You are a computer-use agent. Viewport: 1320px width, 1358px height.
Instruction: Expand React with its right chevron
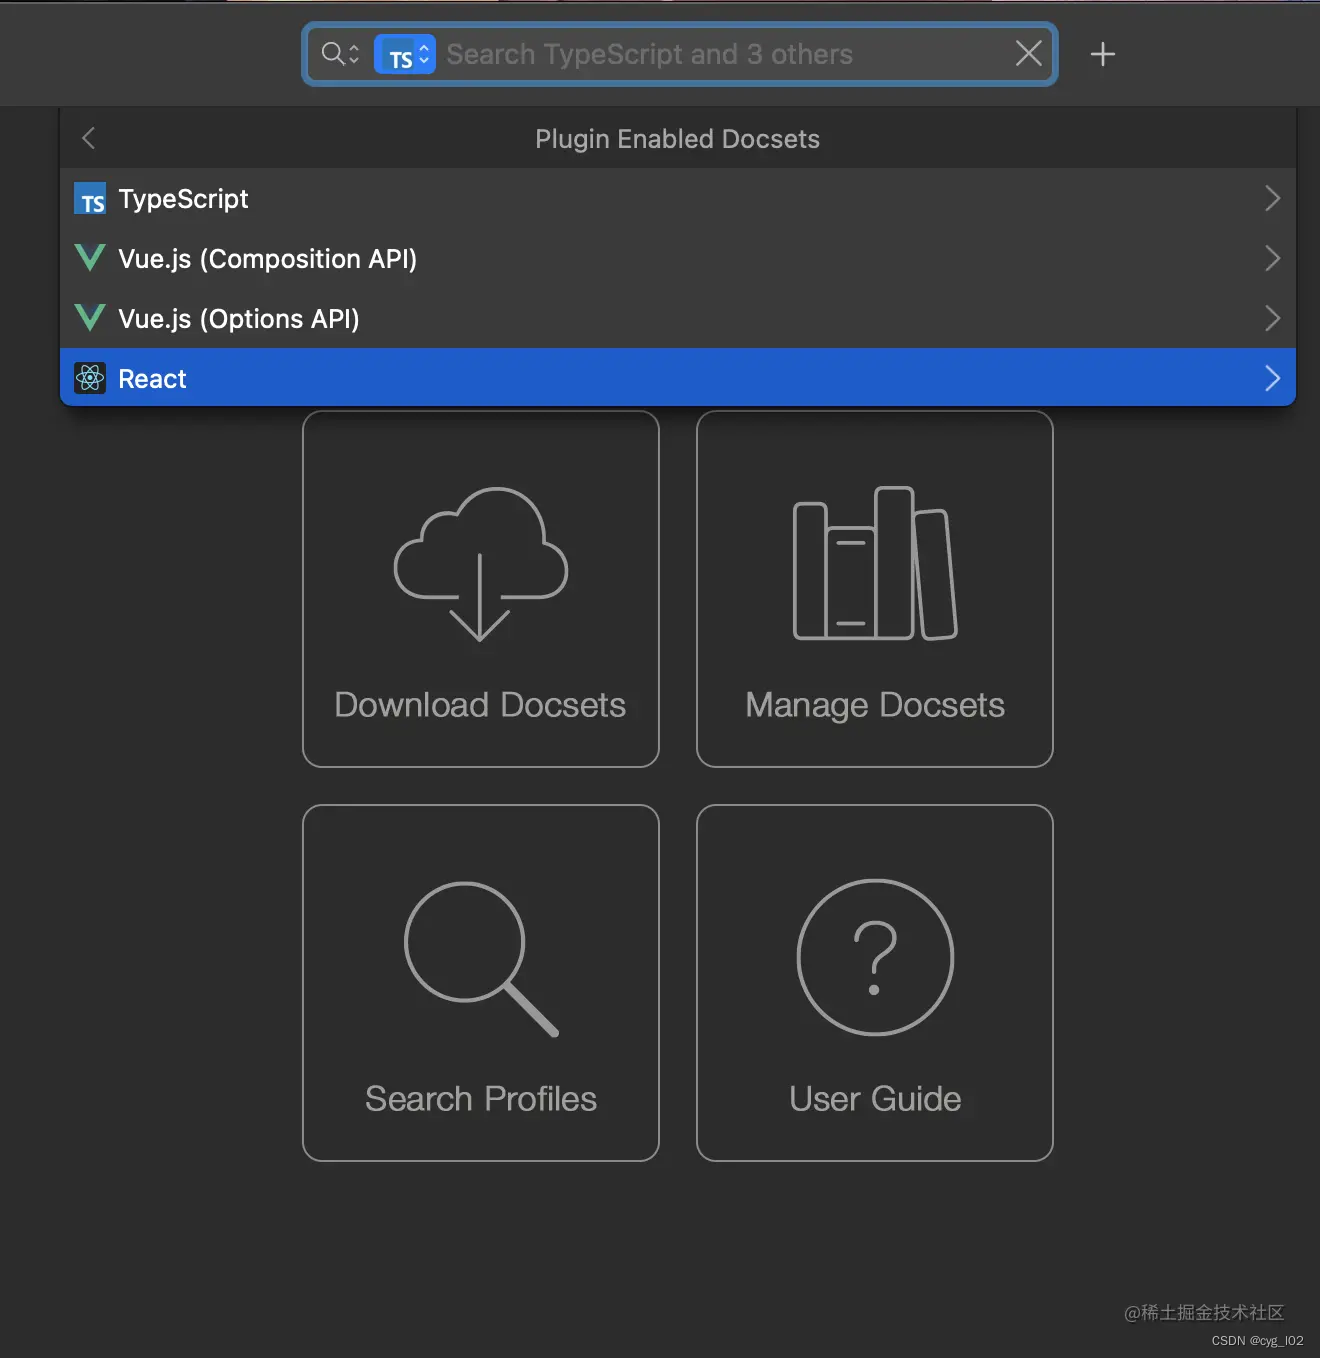click(1272, 378)
